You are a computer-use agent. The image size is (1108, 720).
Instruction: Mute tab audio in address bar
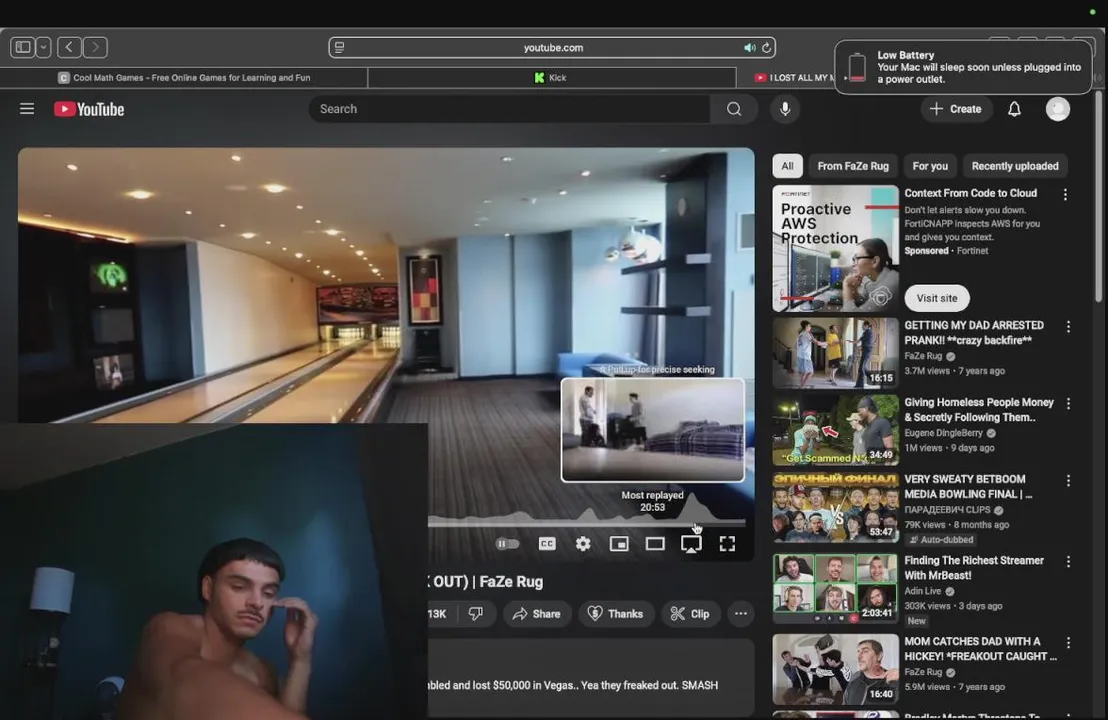pyautogui.click(x=749, y=47)
